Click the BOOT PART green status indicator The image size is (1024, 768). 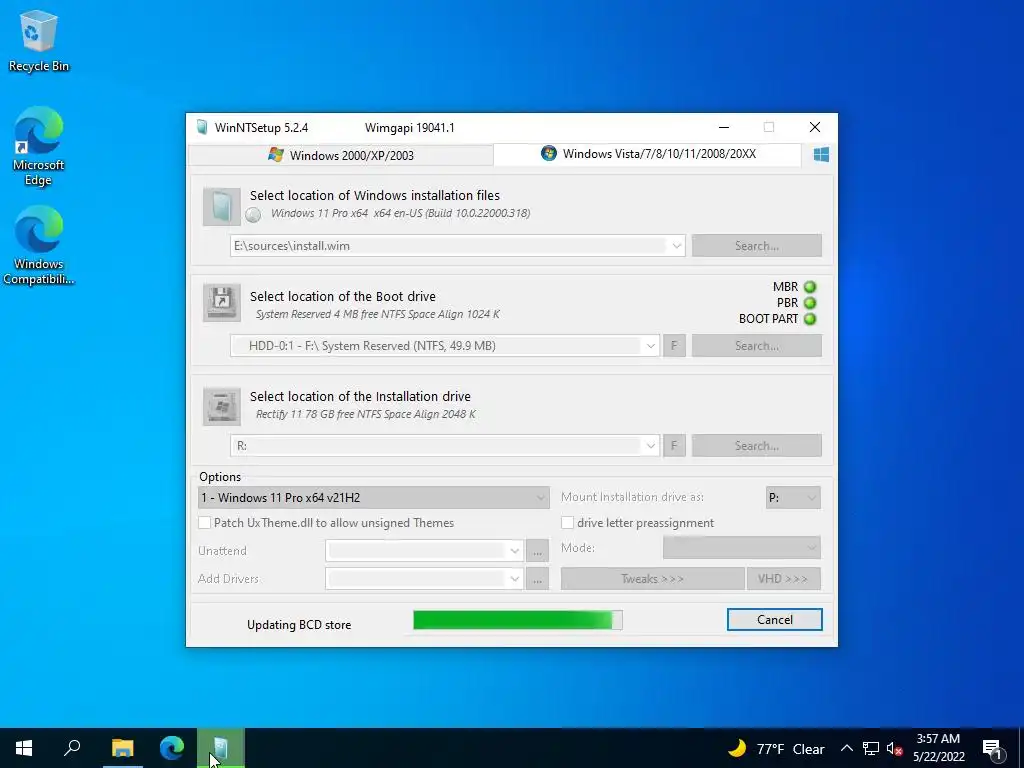point(810,319)
